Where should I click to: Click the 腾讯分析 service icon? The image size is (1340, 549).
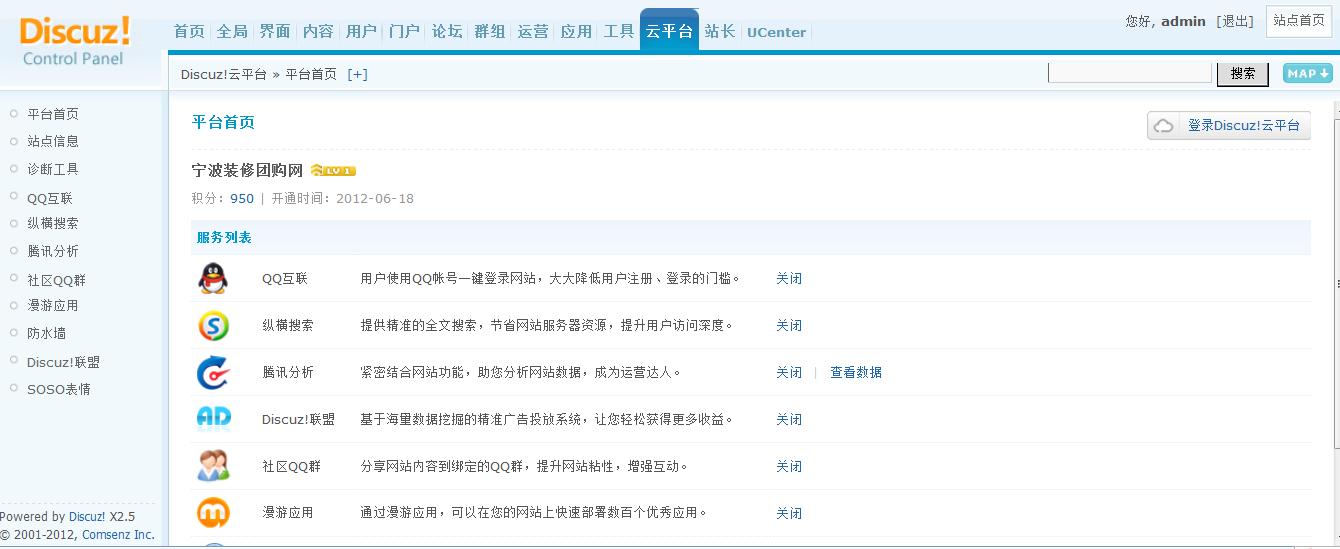212,372
